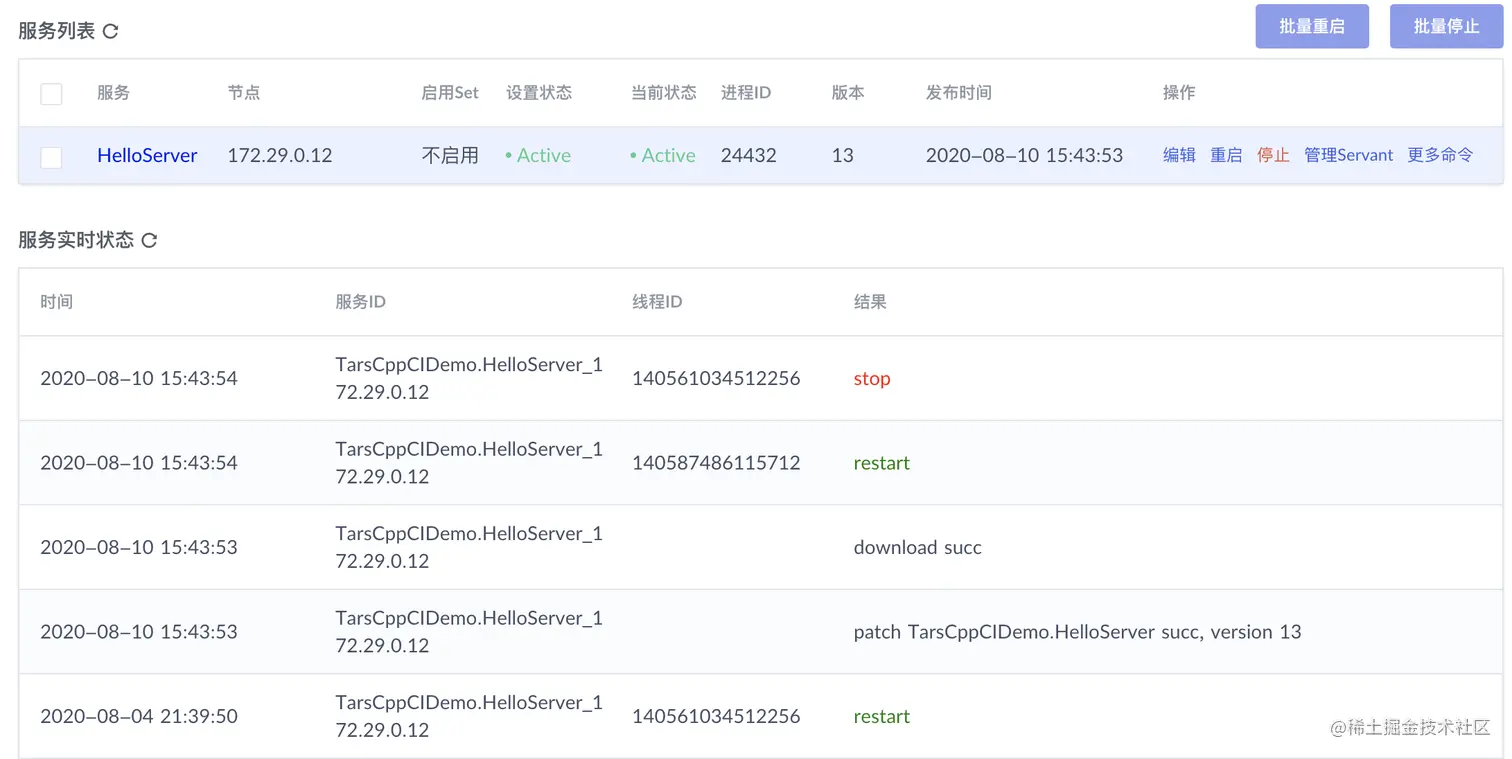Click the 进程ID column header
The height and width of the screenshot is (759, 1512).
(746, 92)
